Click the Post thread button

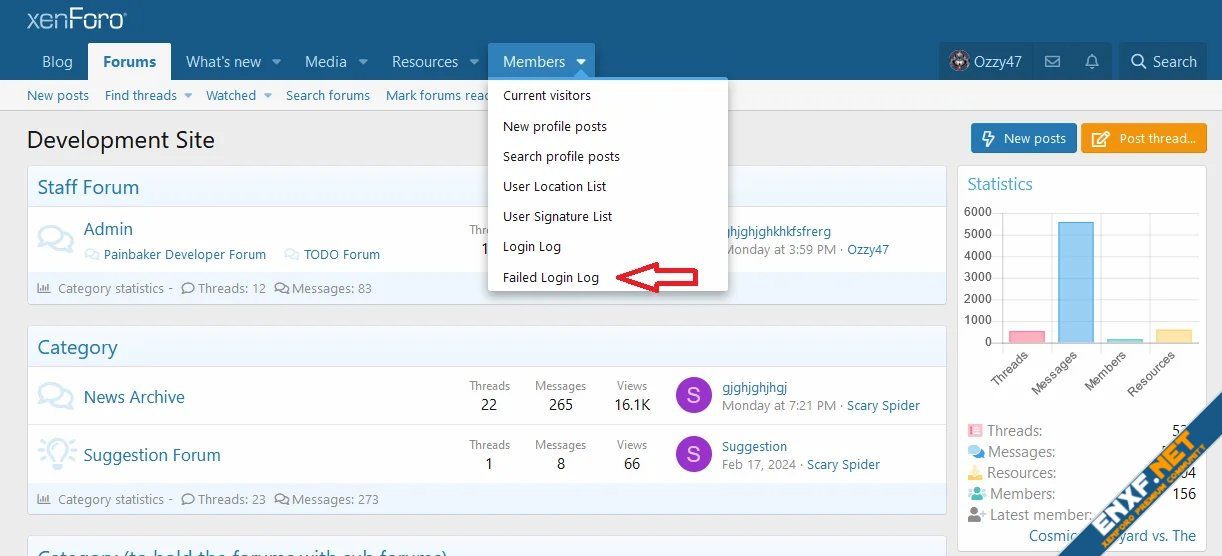coord(1143,139)
